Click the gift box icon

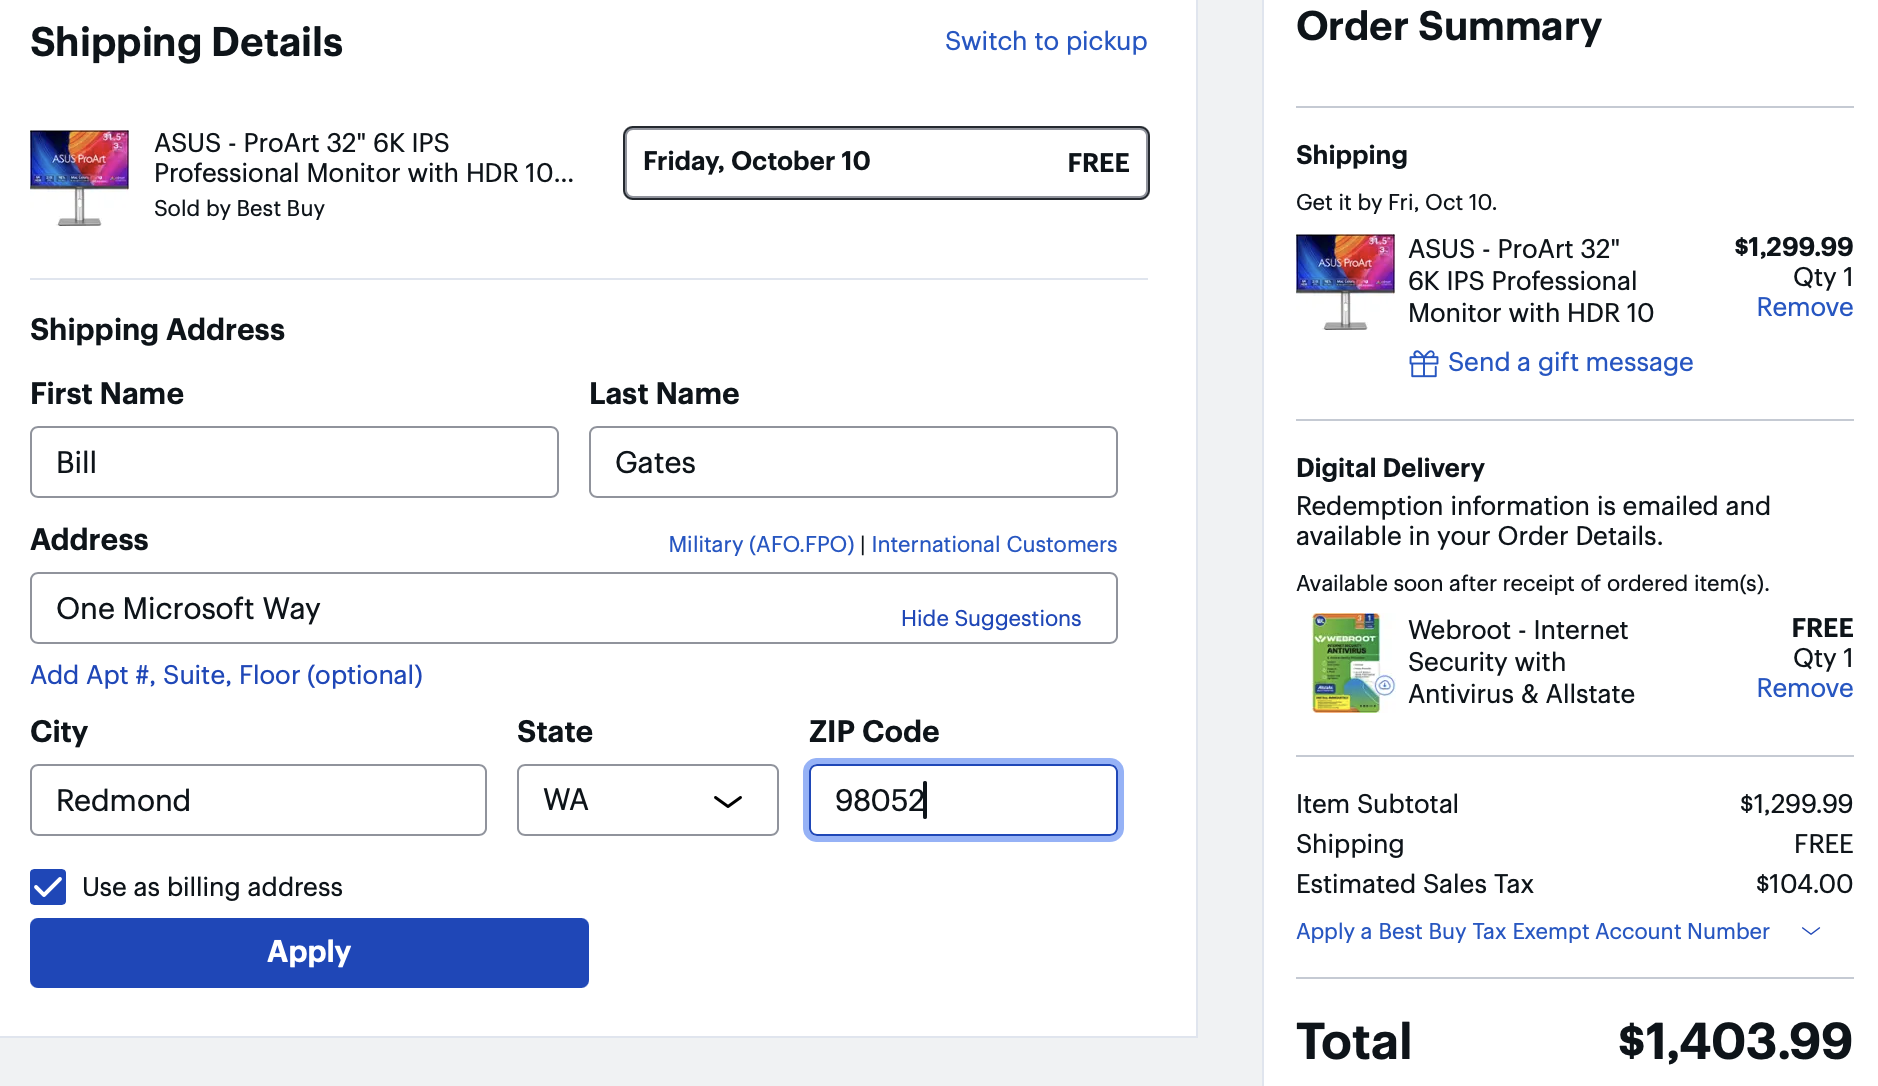(1423, 363)
